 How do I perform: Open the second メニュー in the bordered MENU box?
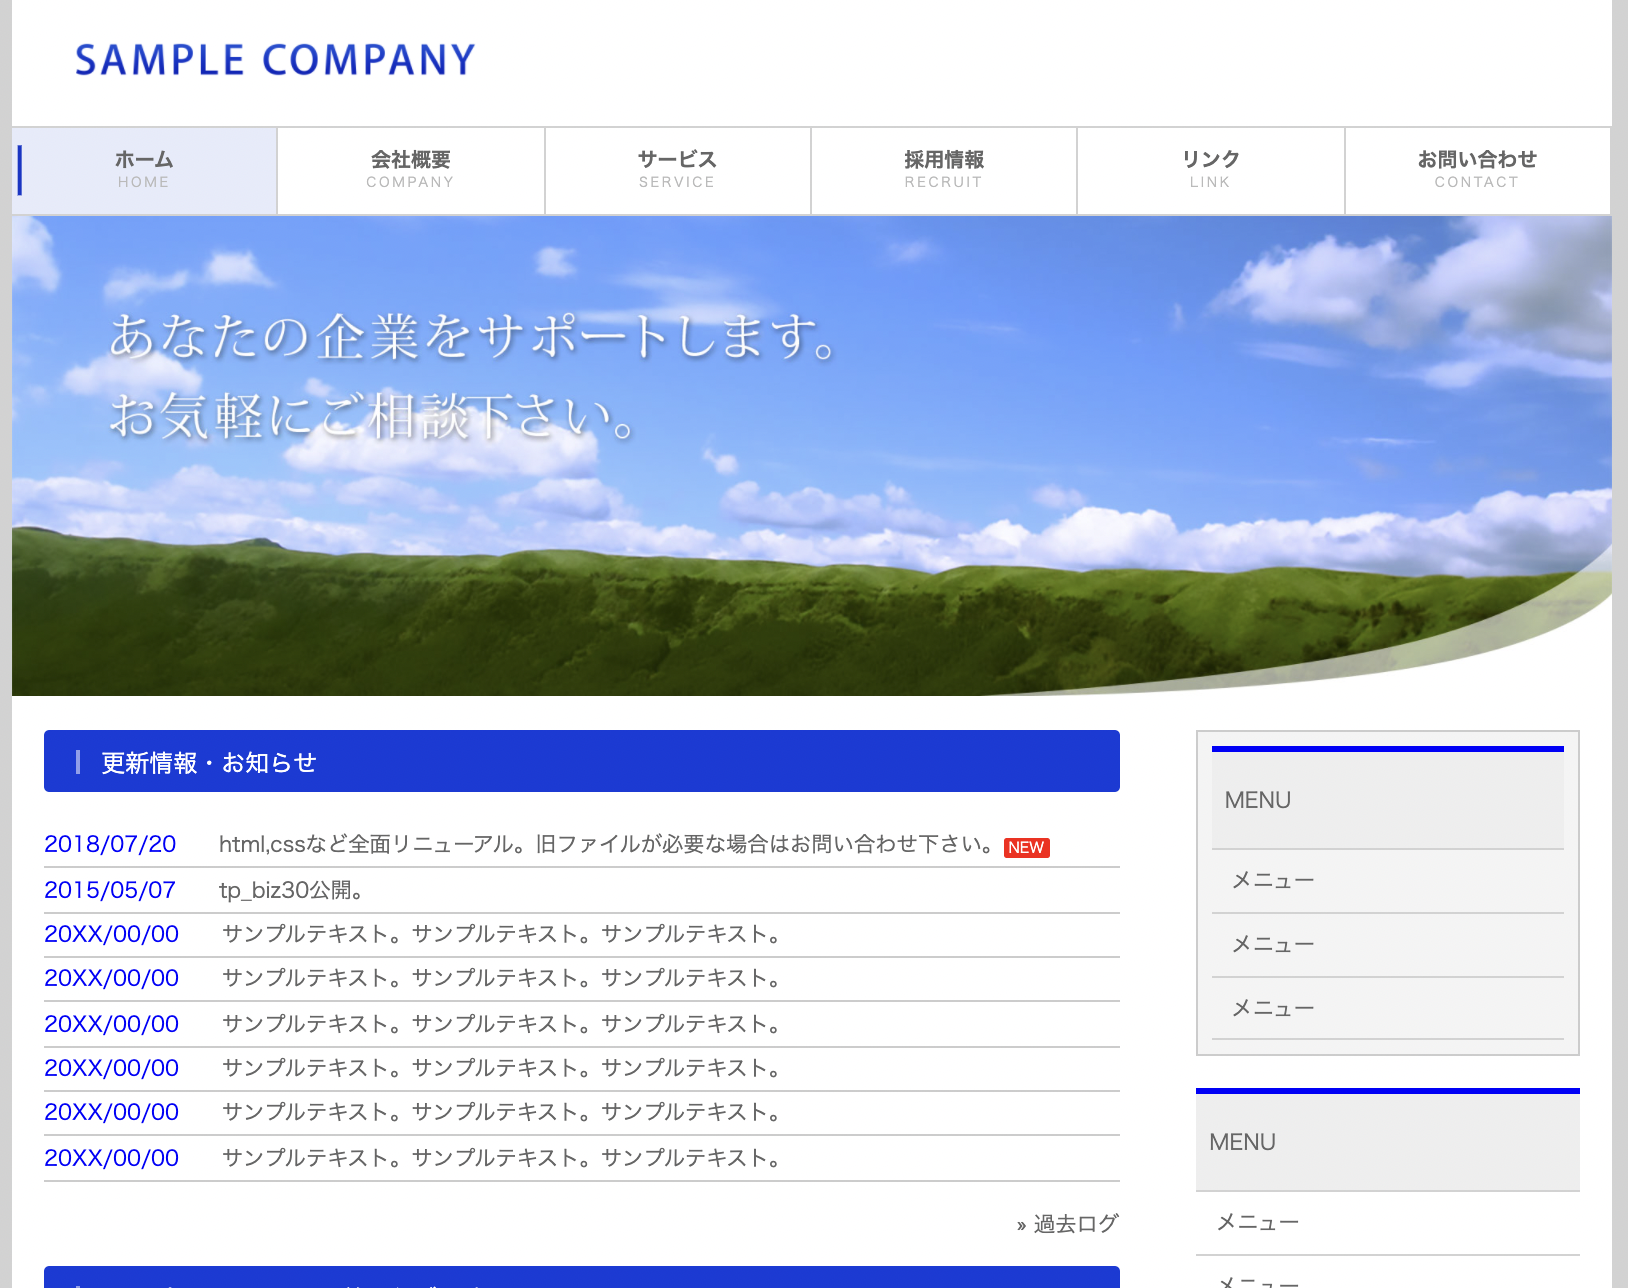click(1272, 944)
